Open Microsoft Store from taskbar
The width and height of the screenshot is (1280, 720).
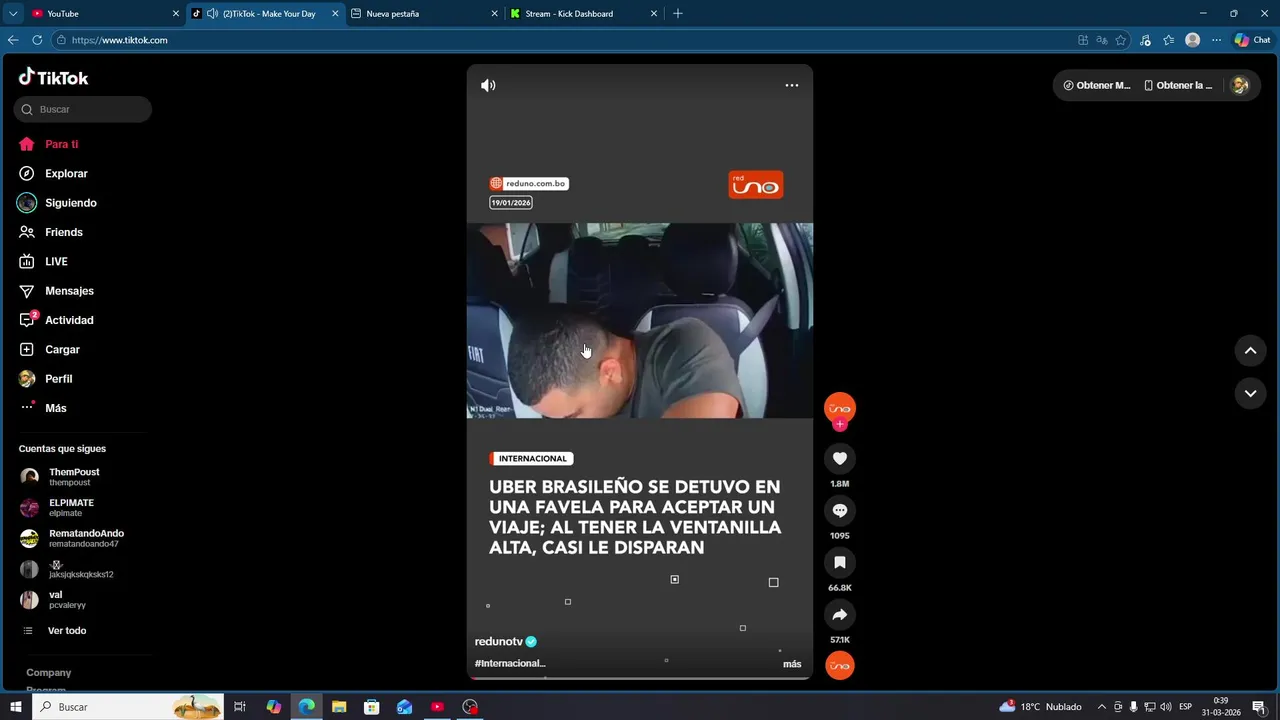point(371,707)
